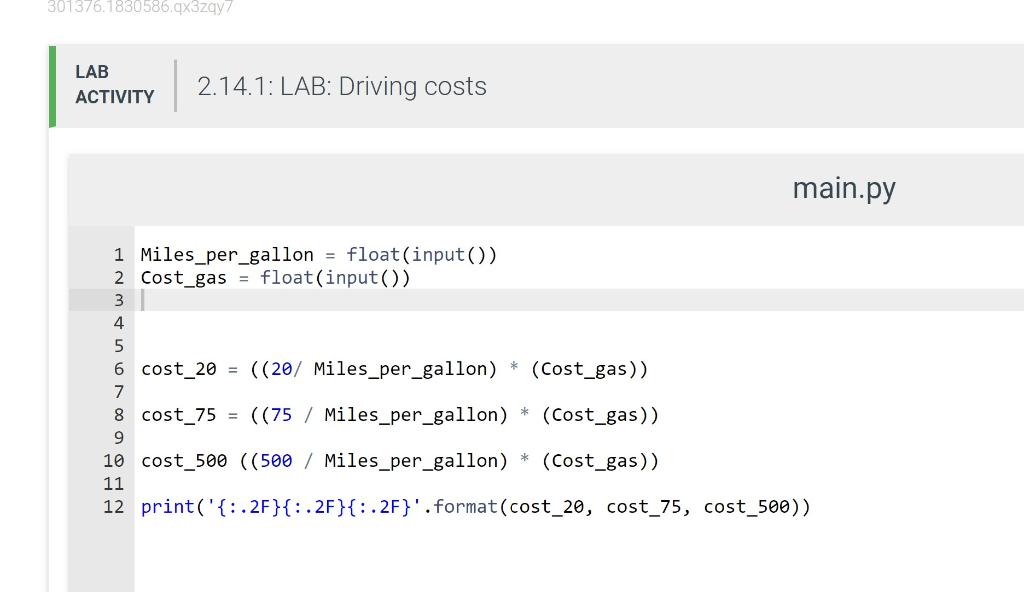
Task: Click the number 20 on line 6
Action: (x=281, y=369)
